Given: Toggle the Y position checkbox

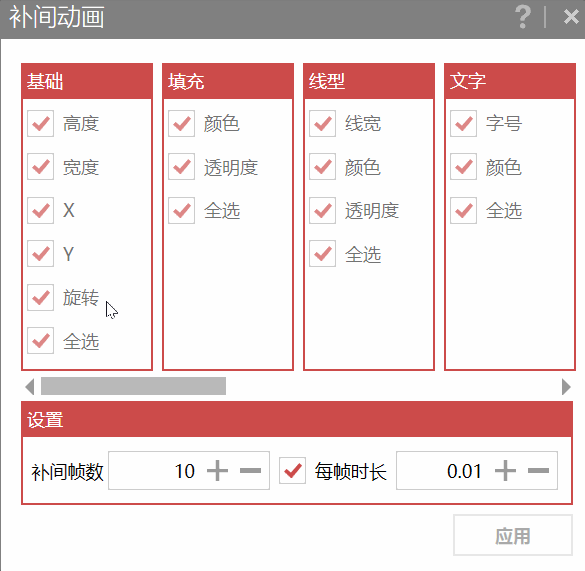Looking at the screenshot, I should point(41,254).
